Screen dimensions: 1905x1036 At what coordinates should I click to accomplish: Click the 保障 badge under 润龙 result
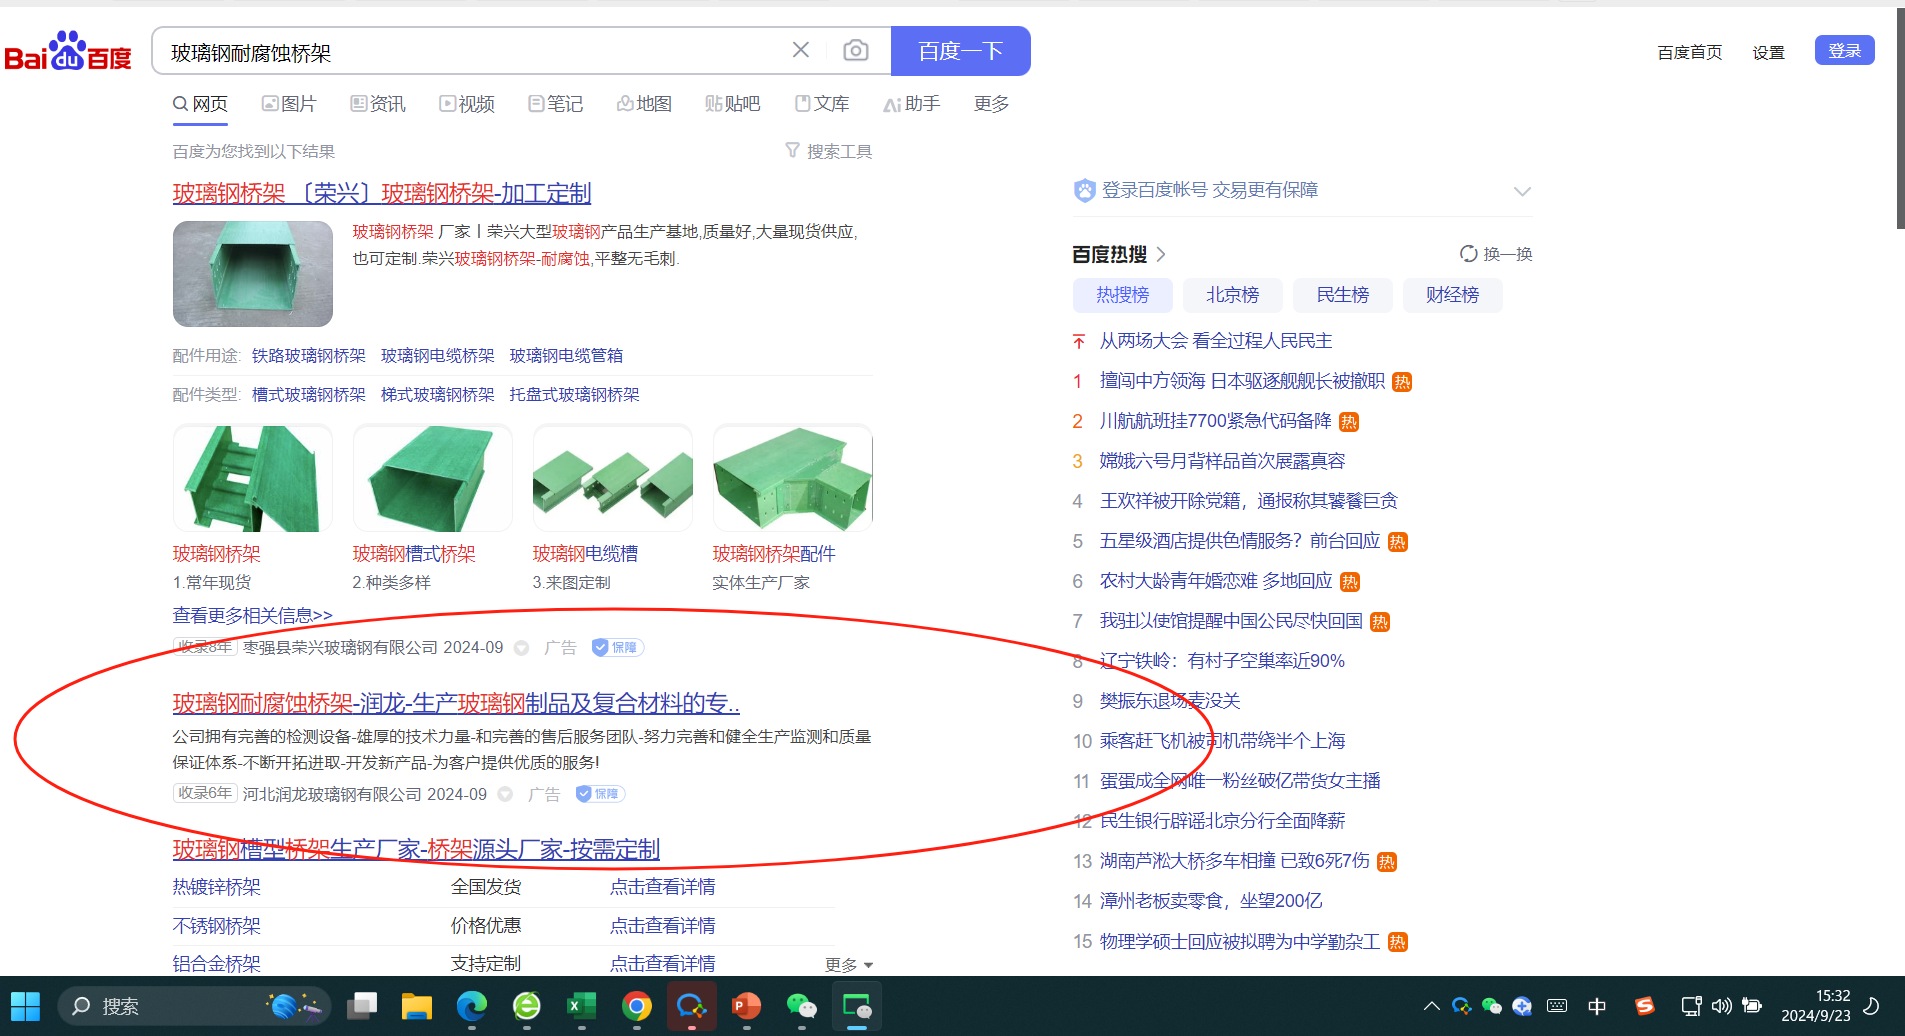(x=600, y=794)
